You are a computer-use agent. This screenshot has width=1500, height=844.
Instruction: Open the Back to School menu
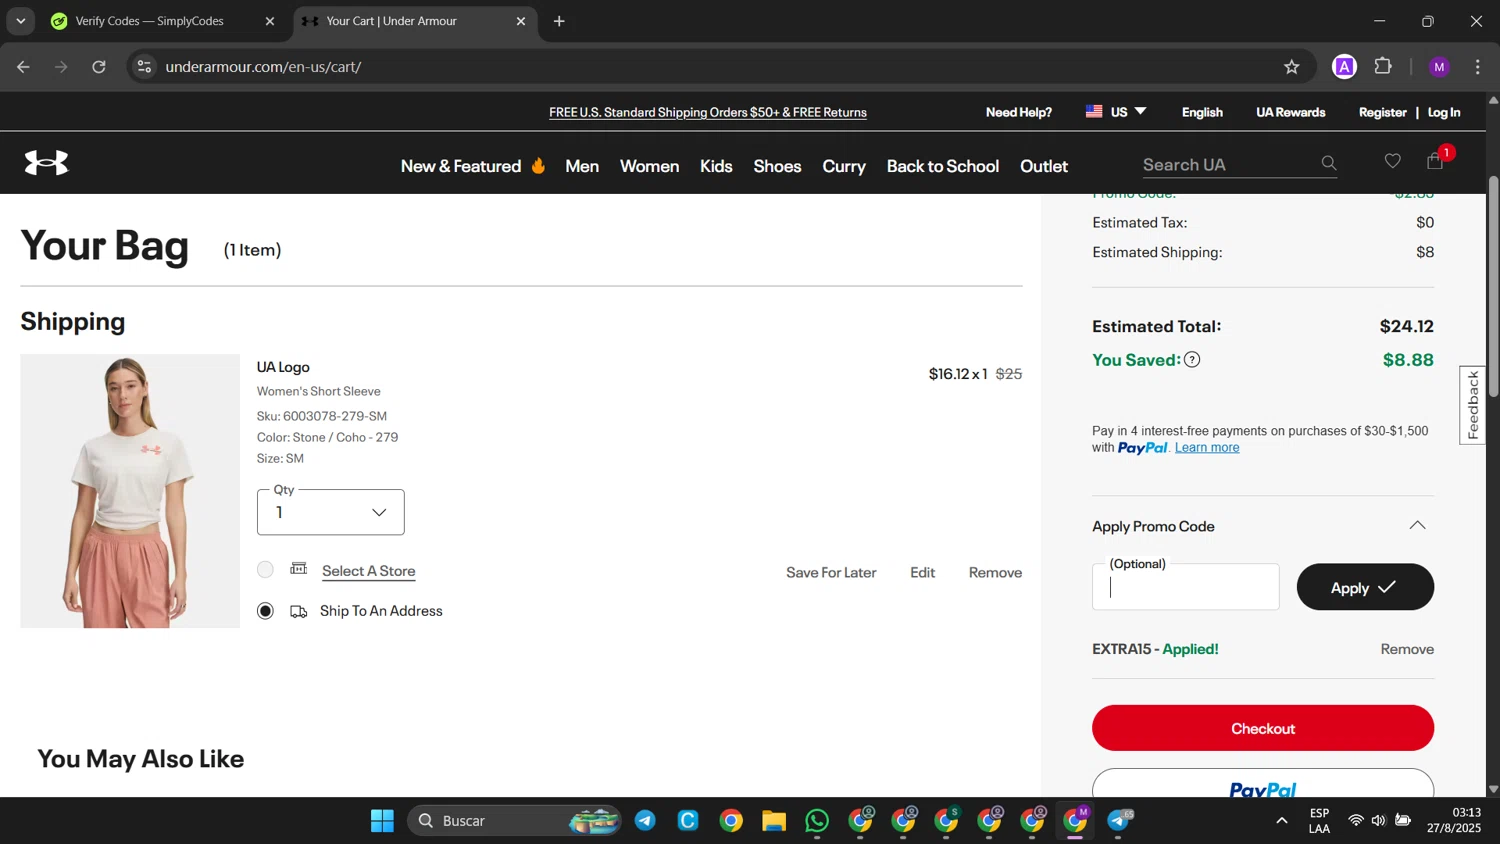pyautogui.click(x=943, y=166)
